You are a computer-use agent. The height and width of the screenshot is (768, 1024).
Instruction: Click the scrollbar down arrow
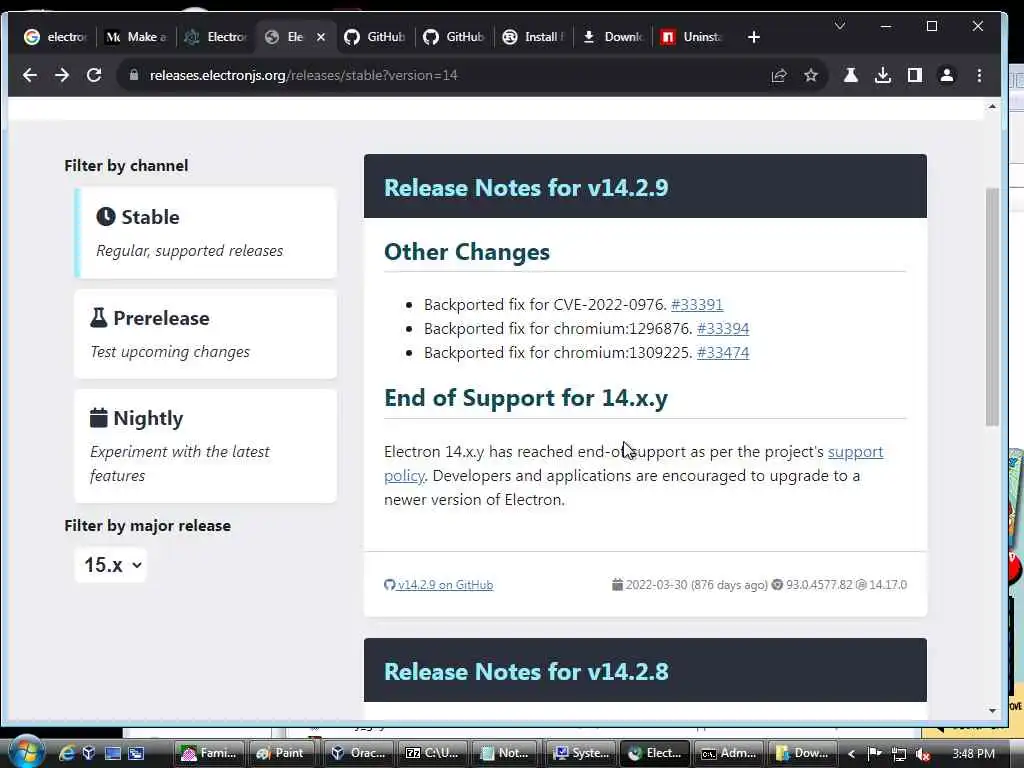pos(992,711)
